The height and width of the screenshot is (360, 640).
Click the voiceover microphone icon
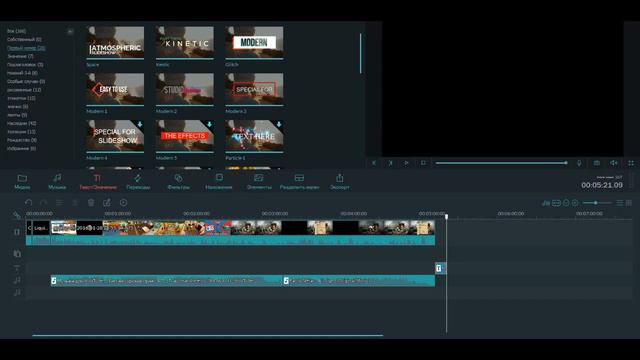[579, 163]
